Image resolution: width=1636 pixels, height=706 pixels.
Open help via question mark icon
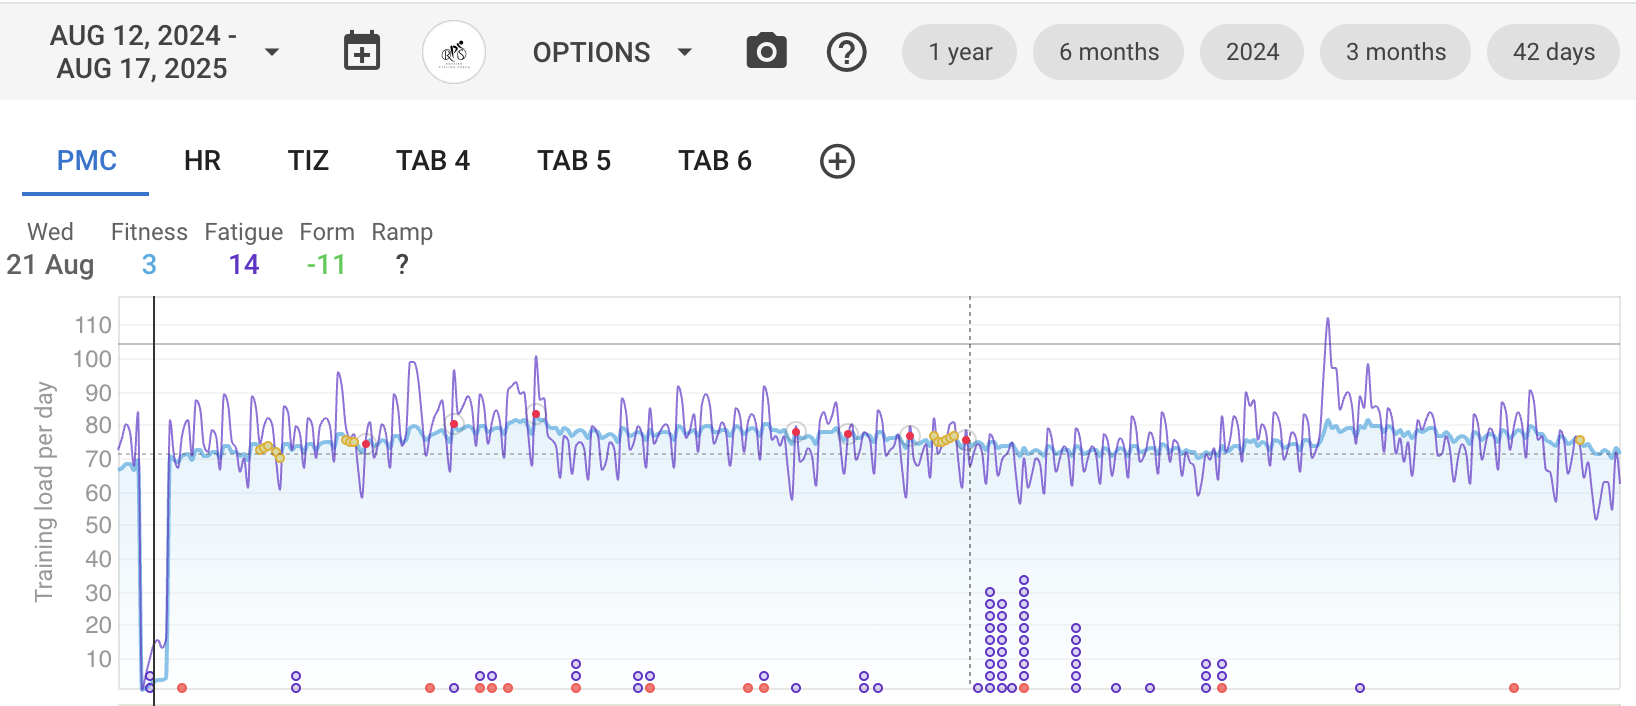[846, 52]
